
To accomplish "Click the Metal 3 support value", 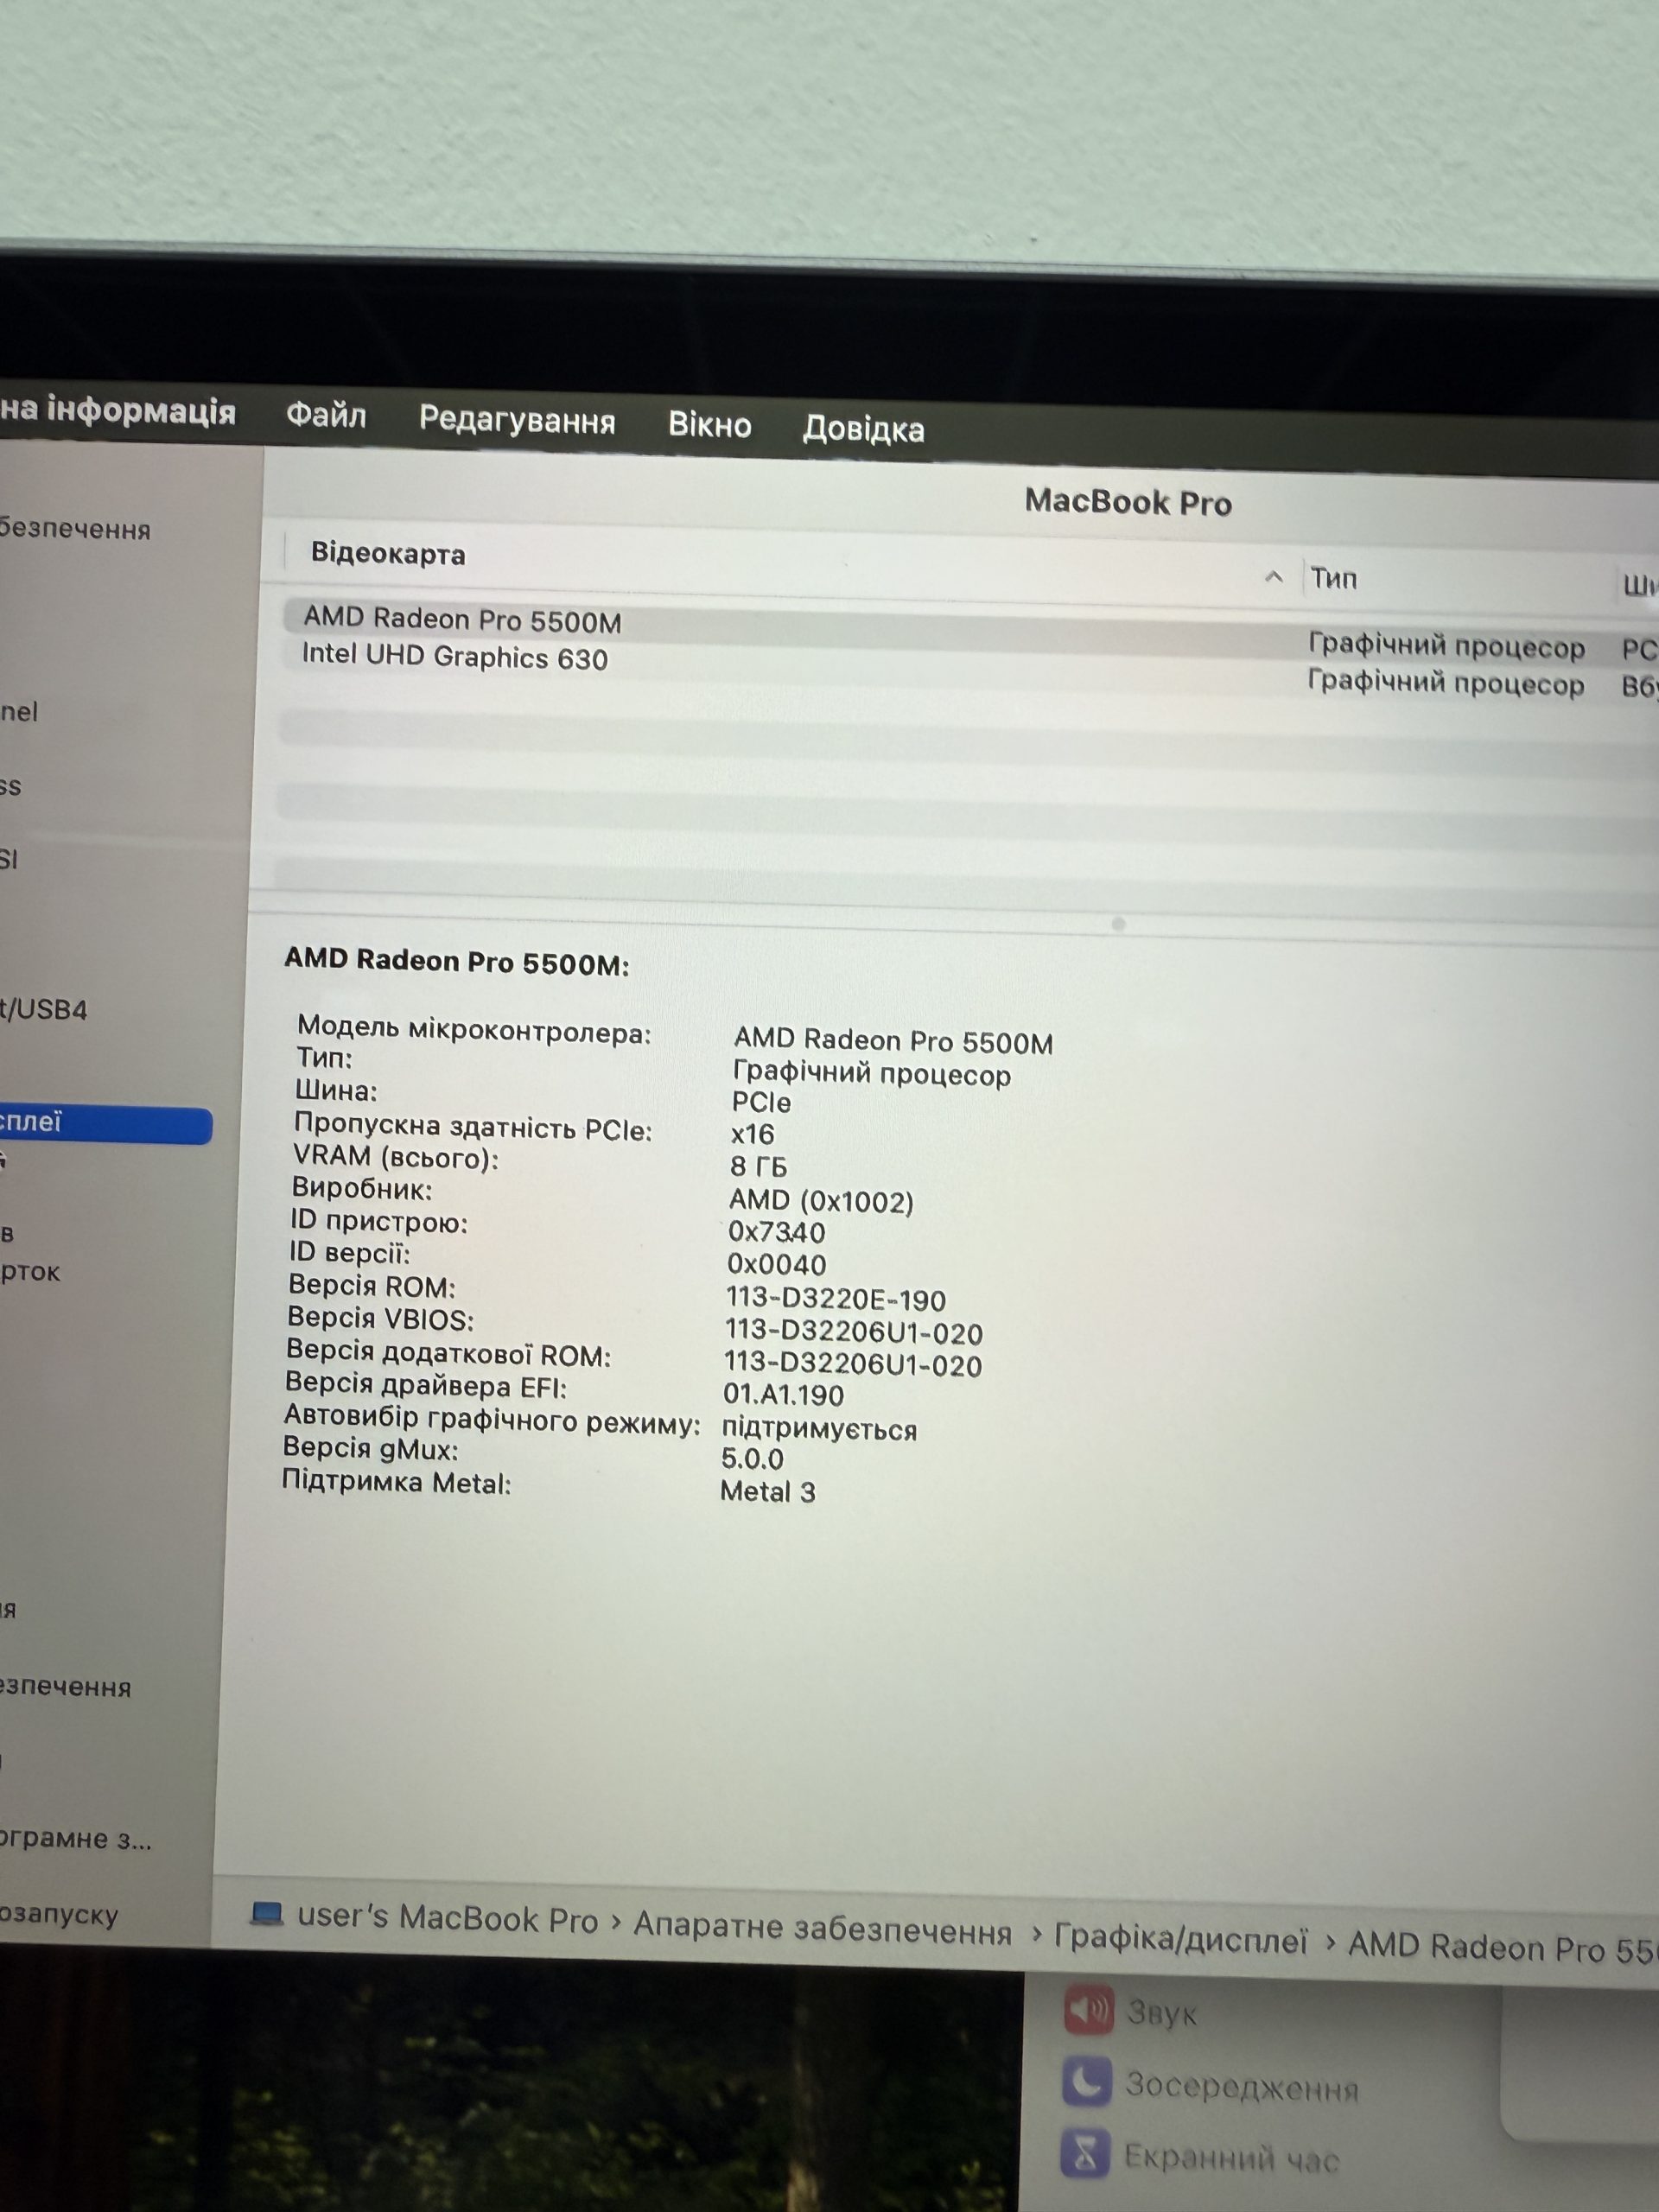I will (x=767, y=1491).
